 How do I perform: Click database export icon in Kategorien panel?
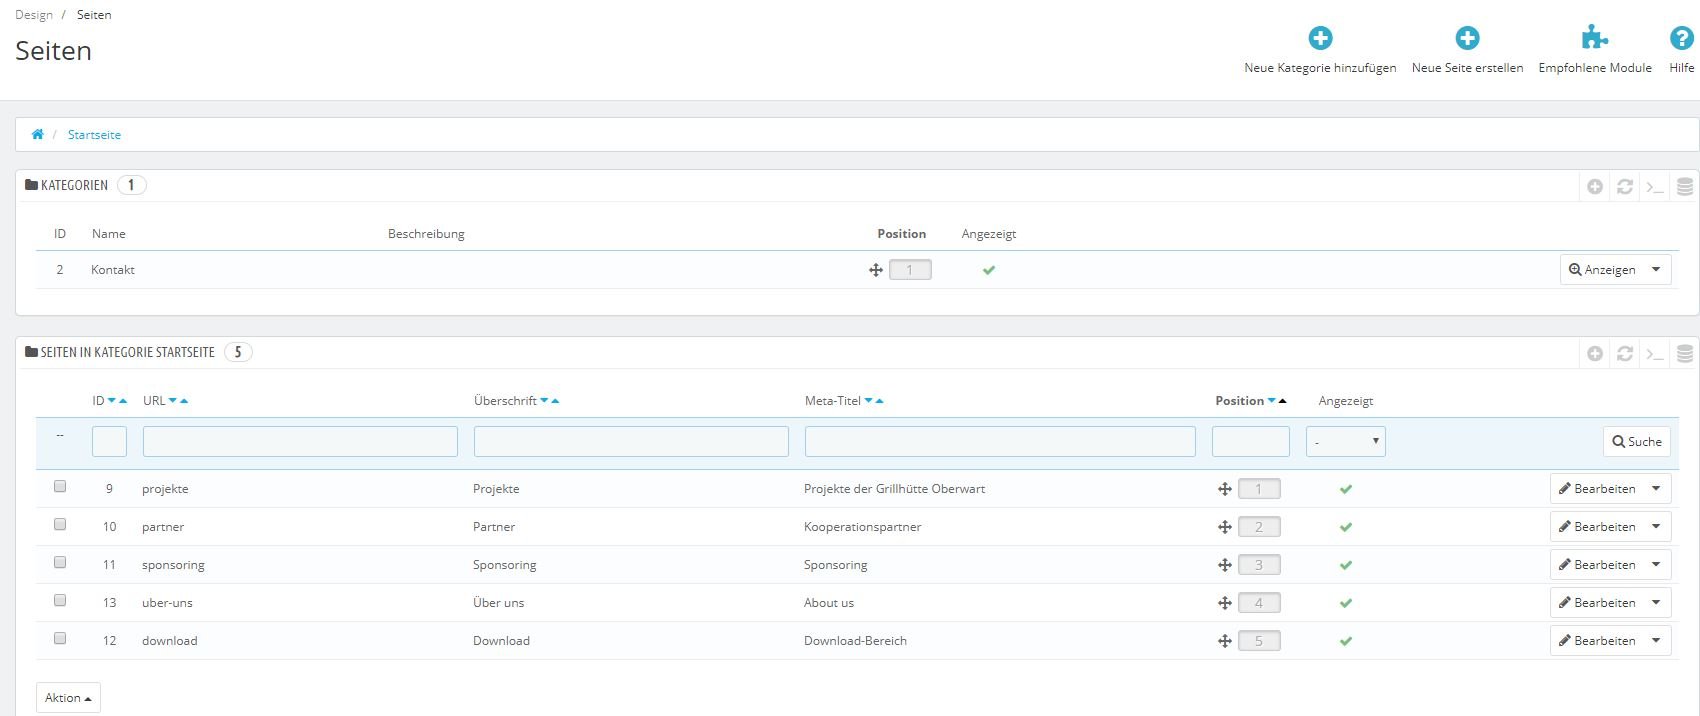tap(1685, 187)
